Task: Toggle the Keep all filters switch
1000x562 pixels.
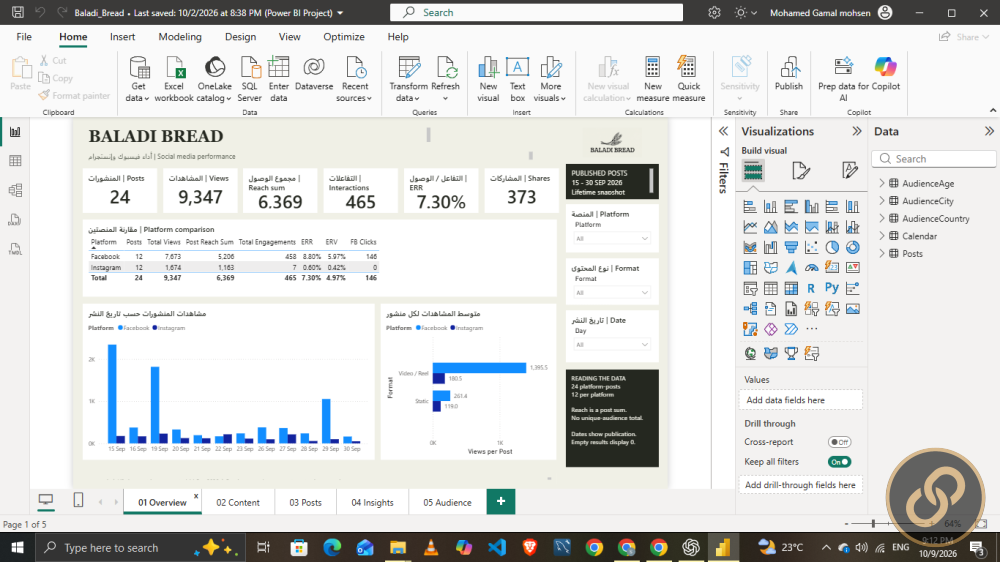Action: pyautogui.click(x=839, y=462)
